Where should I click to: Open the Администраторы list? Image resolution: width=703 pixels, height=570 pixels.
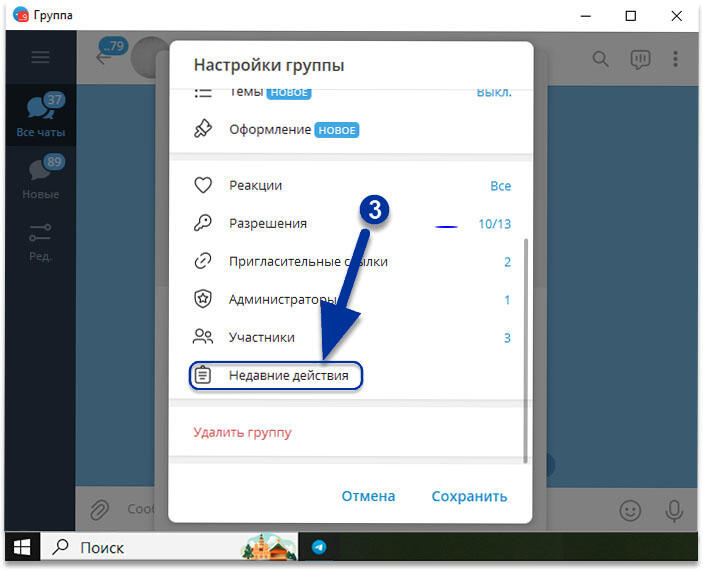coord(350,299)
